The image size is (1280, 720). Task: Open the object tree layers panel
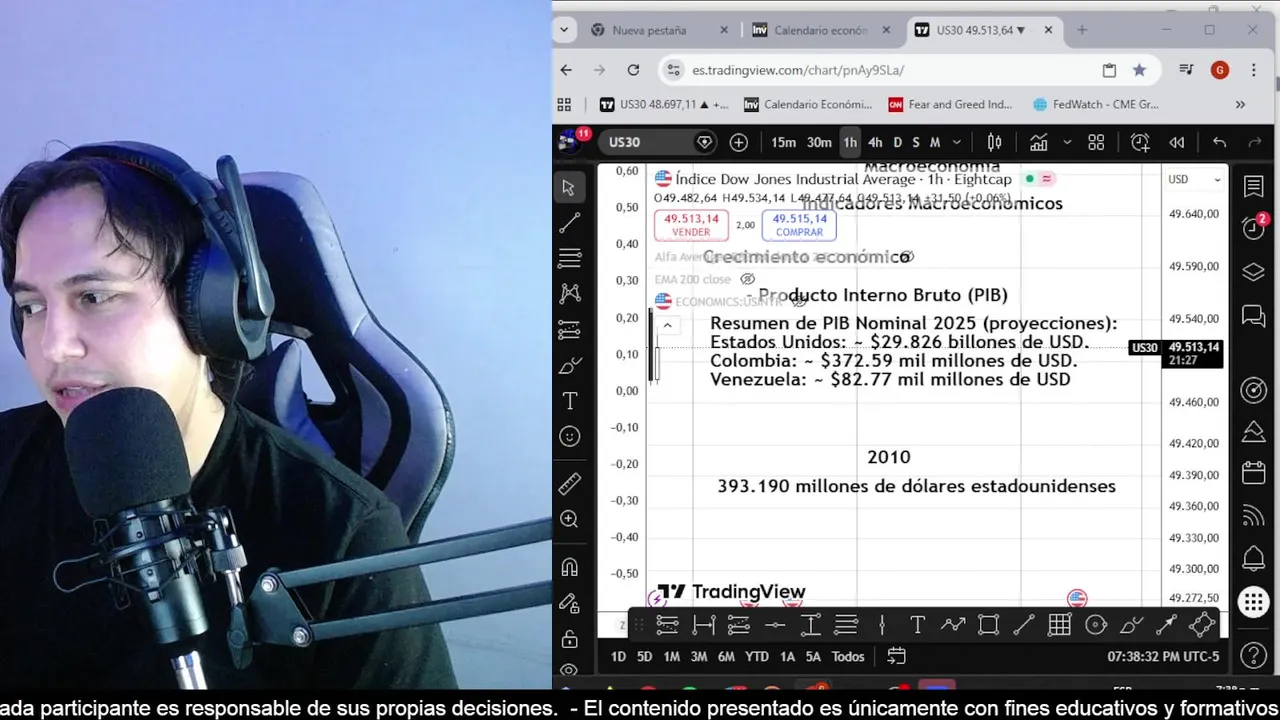pyautogui.click(x=1253, y=272)
